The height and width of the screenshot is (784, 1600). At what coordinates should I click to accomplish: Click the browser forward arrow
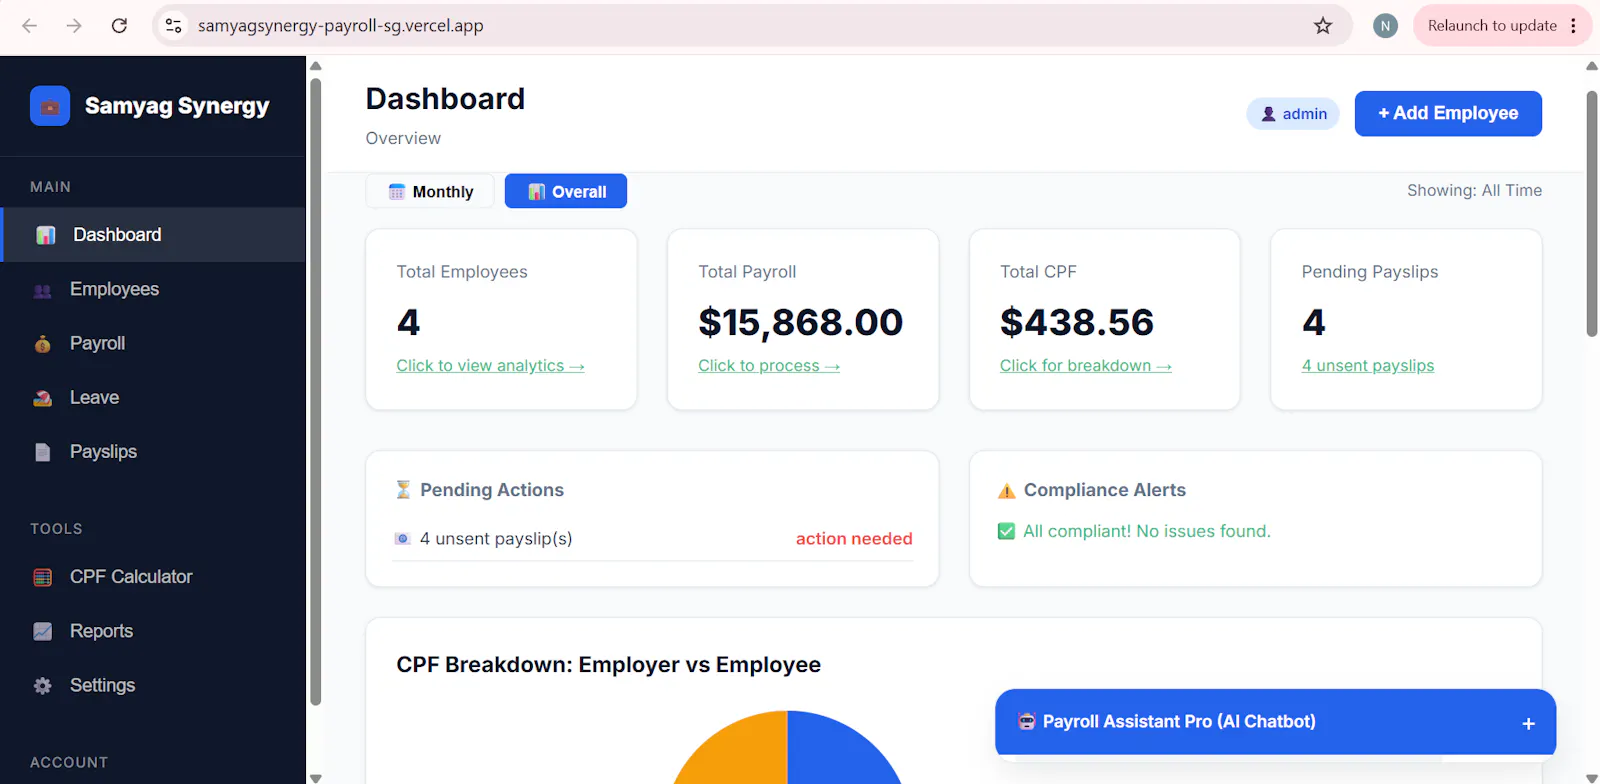(x=74, y=26)
